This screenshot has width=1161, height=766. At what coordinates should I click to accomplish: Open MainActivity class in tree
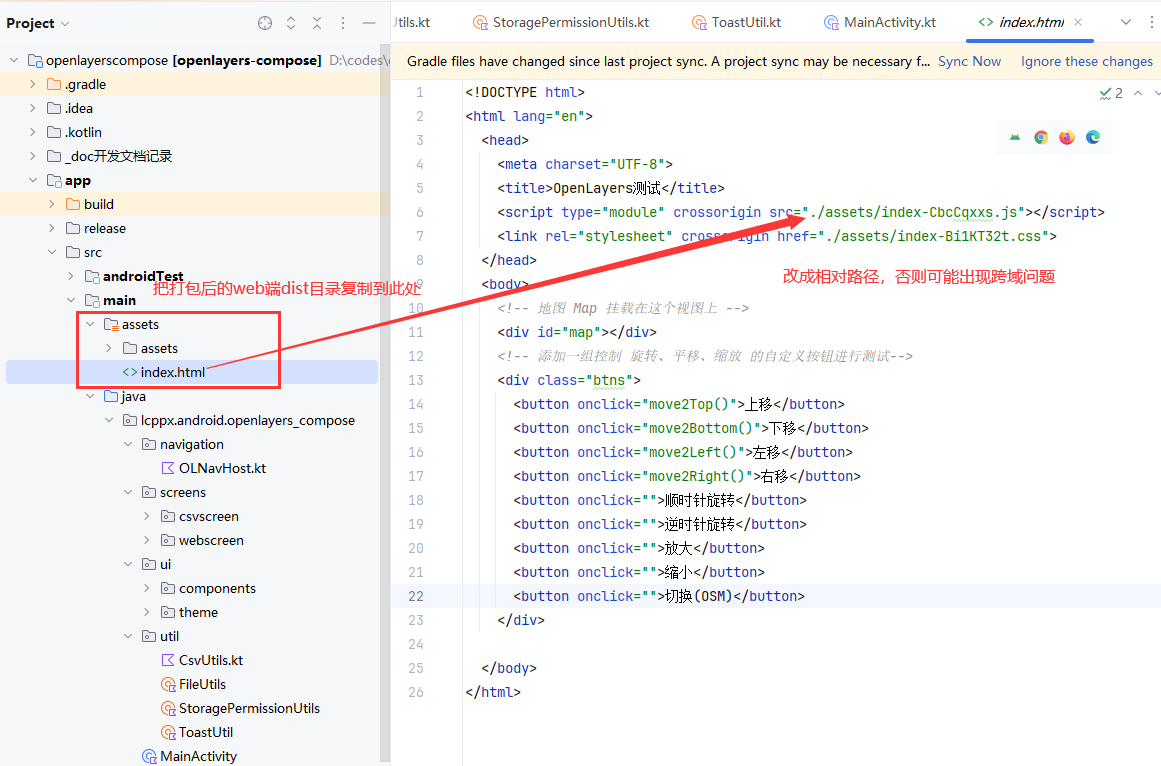tap(192, 756)
